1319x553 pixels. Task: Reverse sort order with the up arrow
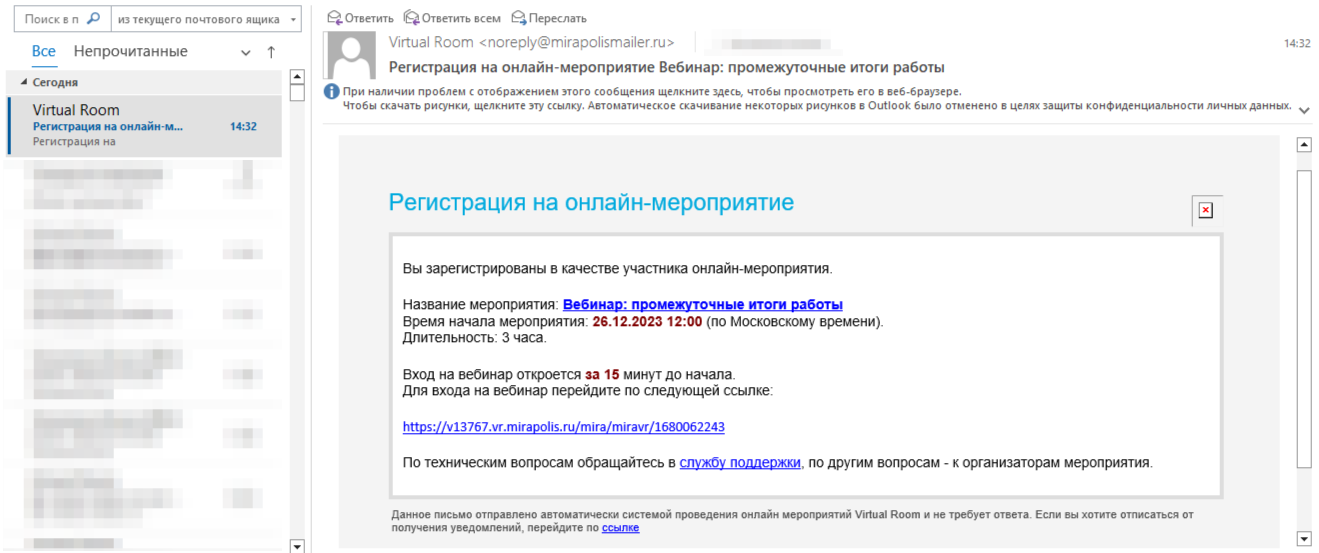(x=270, y=52)
